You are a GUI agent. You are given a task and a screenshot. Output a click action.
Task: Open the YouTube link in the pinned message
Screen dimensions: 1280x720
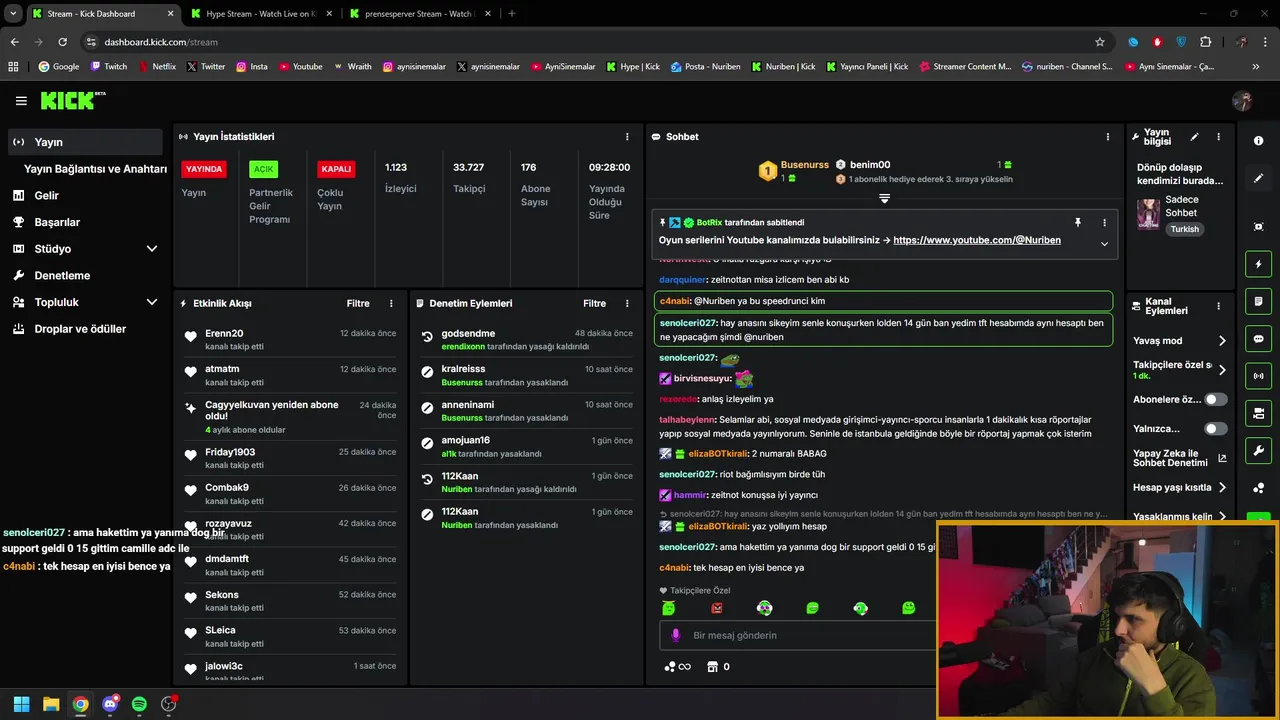(x=977, y=240)
